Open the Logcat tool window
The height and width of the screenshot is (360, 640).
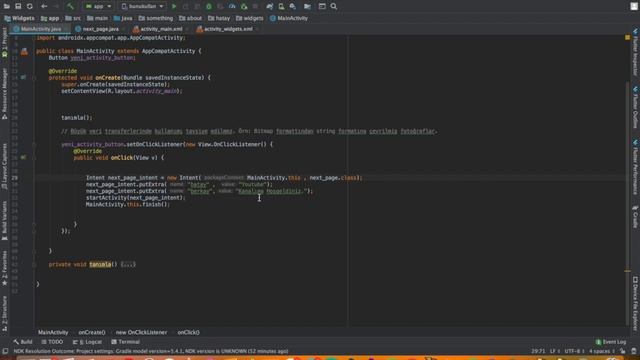tap(87, 342)
